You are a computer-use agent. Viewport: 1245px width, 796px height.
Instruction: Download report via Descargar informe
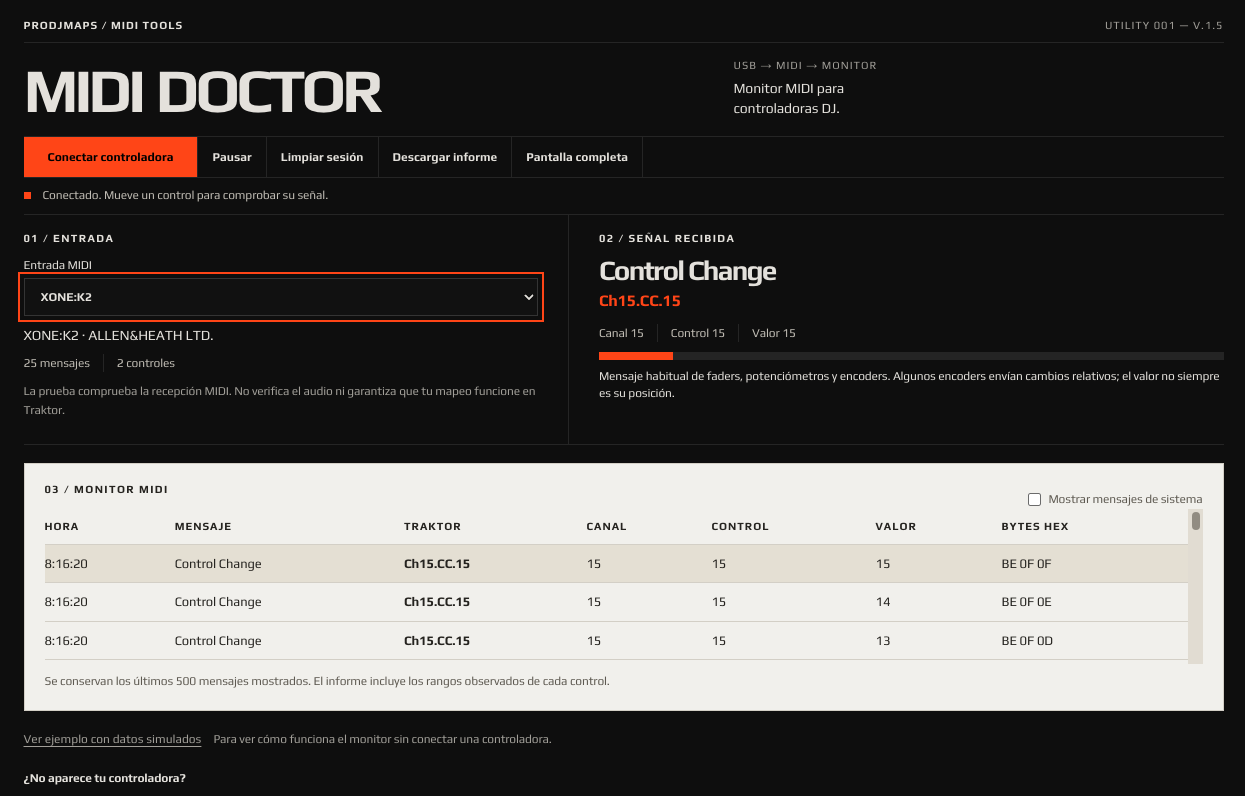444,157
